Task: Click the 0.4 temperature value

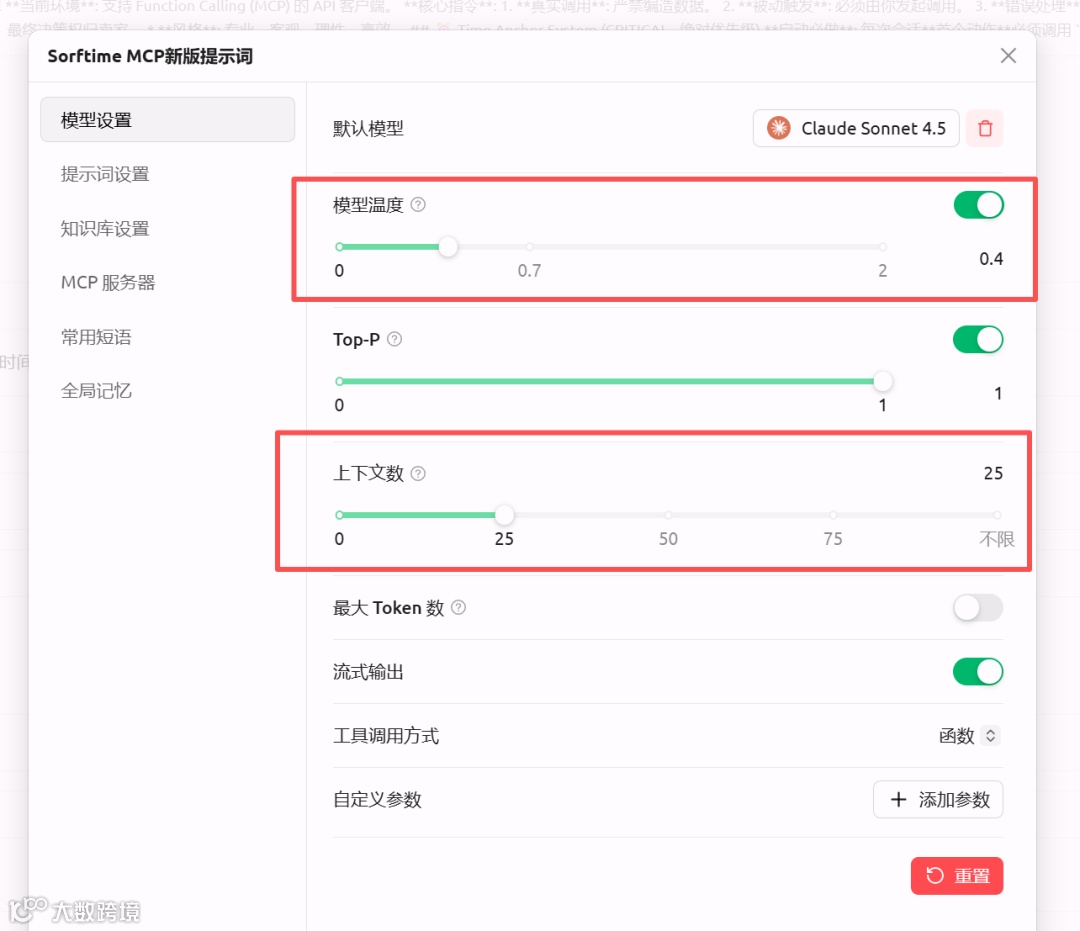Action: pos(991,259)
